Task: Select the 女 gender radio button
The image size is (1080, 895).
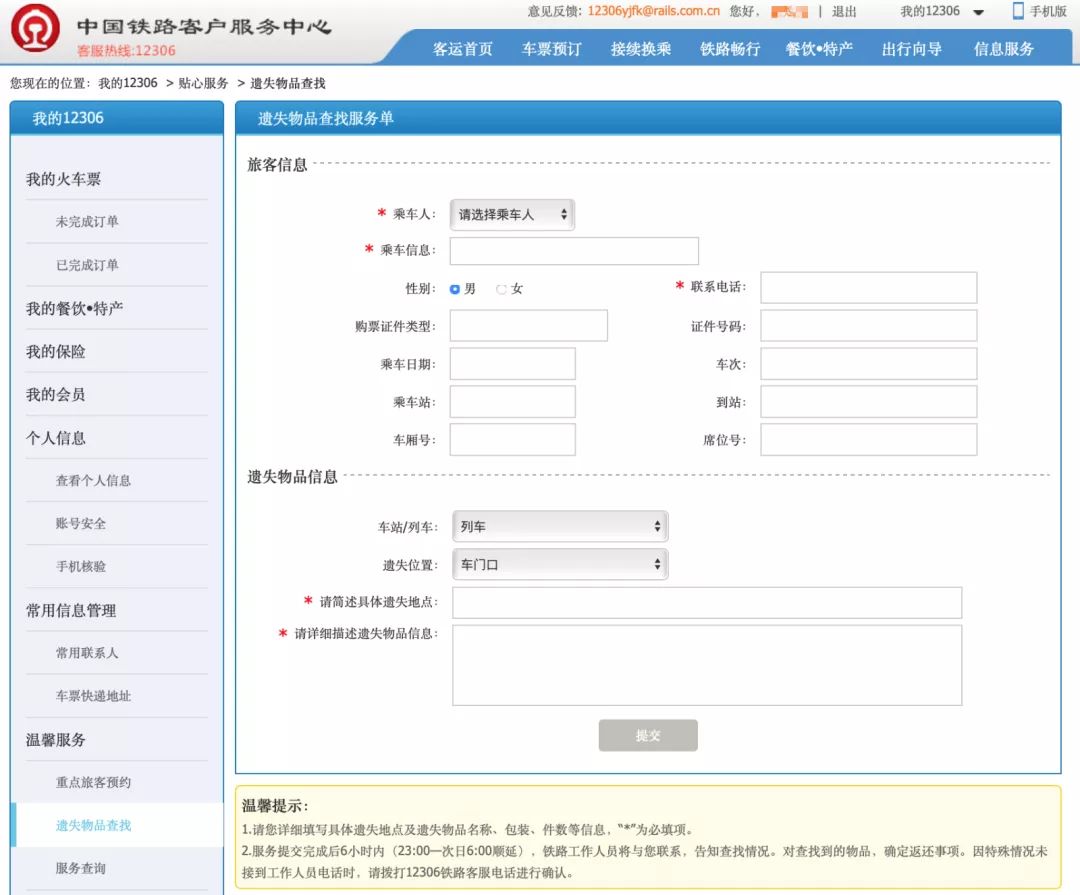Action: pyautogui.click(x=500, y=288)
